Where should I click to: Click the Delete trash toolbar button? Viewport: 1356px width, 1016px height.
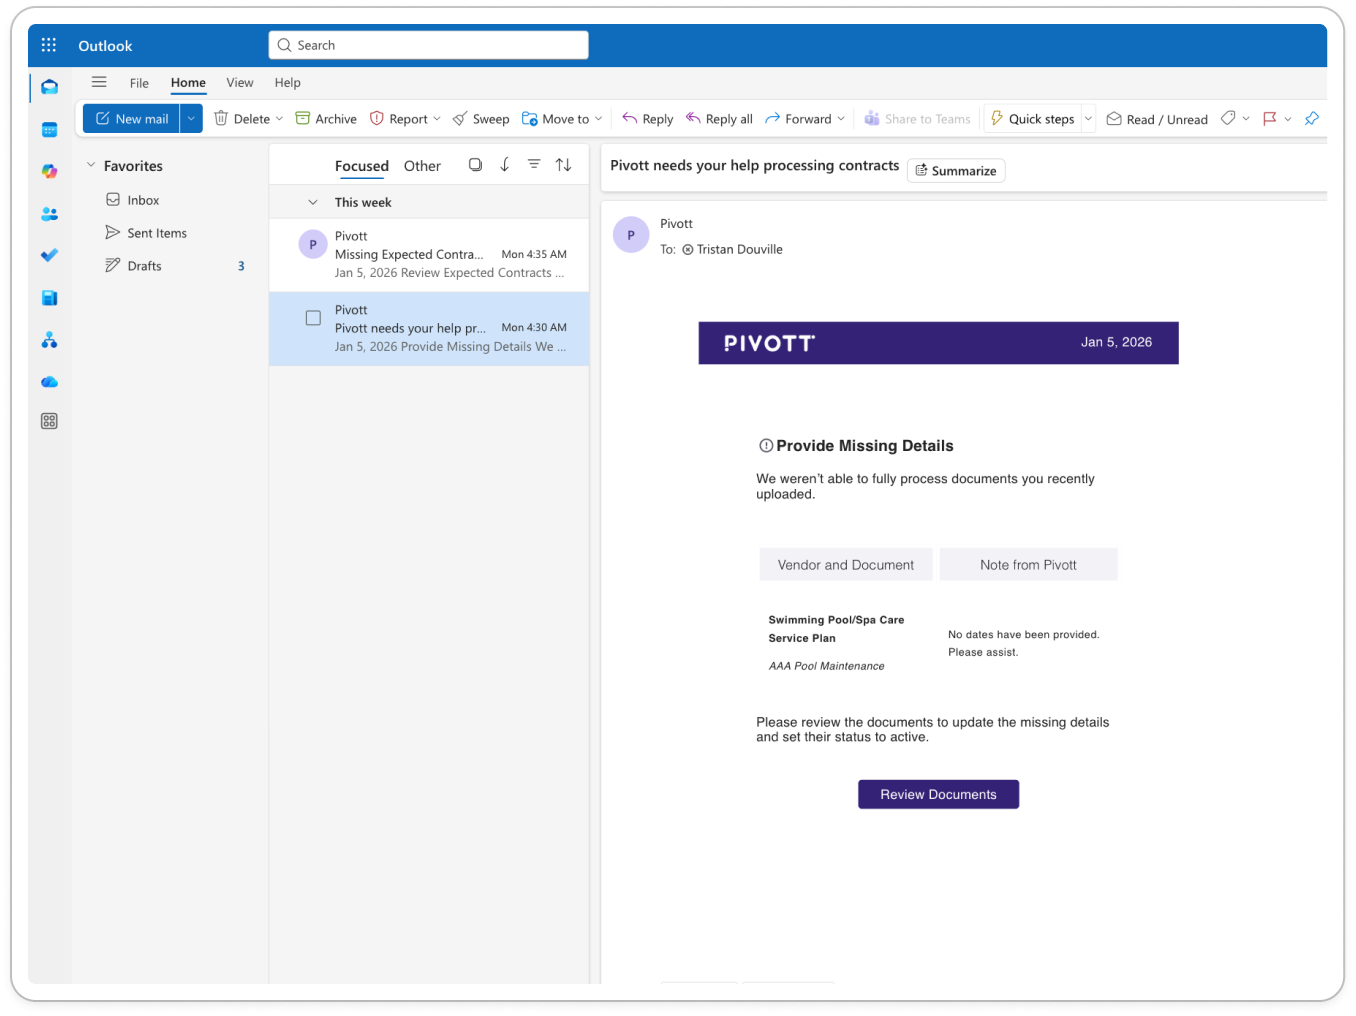pyautogui.click(x=242, y=118)
